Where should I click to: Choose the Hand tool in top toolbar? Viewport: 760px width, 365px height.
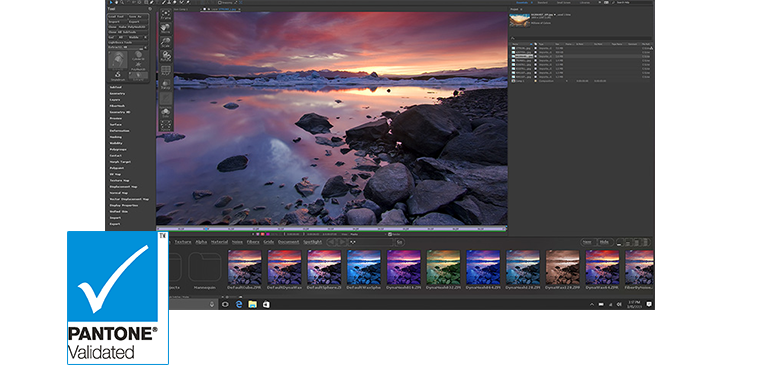coord(116,2)
